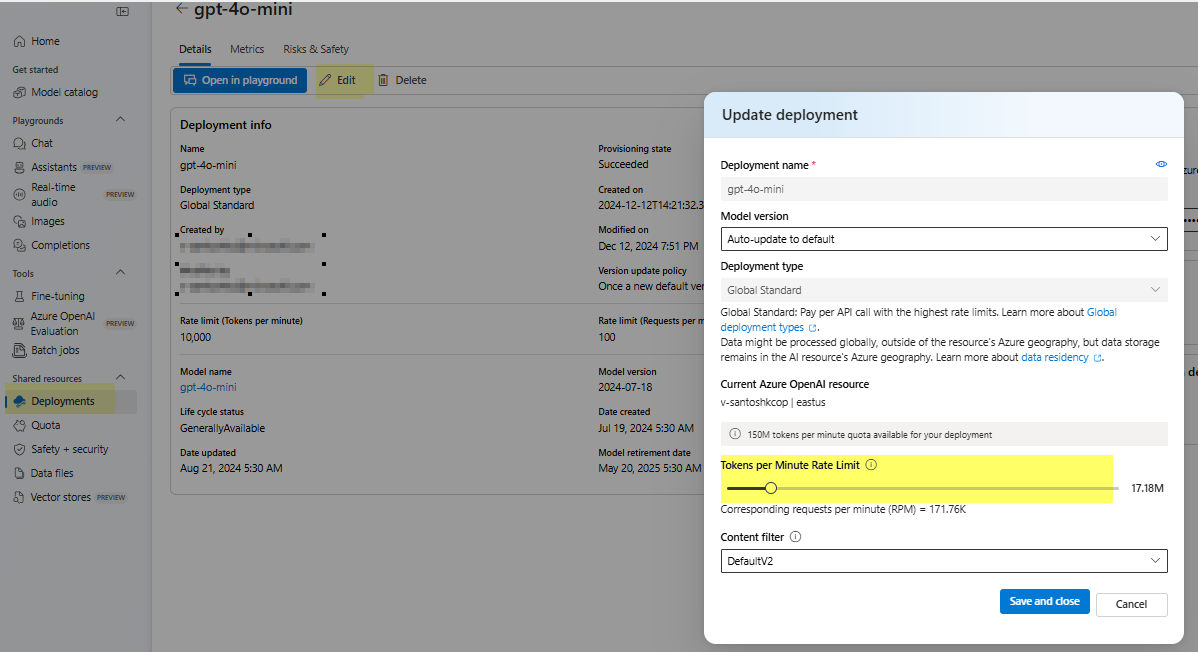The image size is (1198, 652).
Task: Click the Delete deployment button
Action: tap(402, 80)
